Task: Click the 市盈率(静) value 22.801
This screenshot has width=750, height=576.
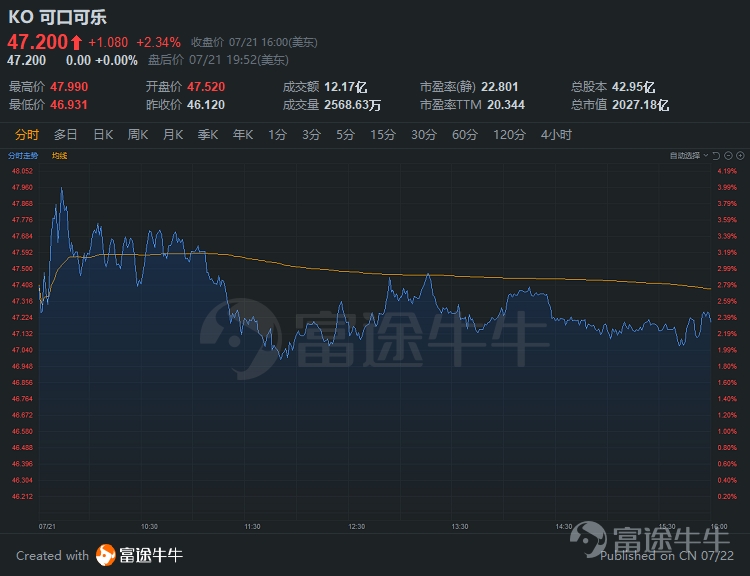Action: pyautogui.click(x=499, y=87)
